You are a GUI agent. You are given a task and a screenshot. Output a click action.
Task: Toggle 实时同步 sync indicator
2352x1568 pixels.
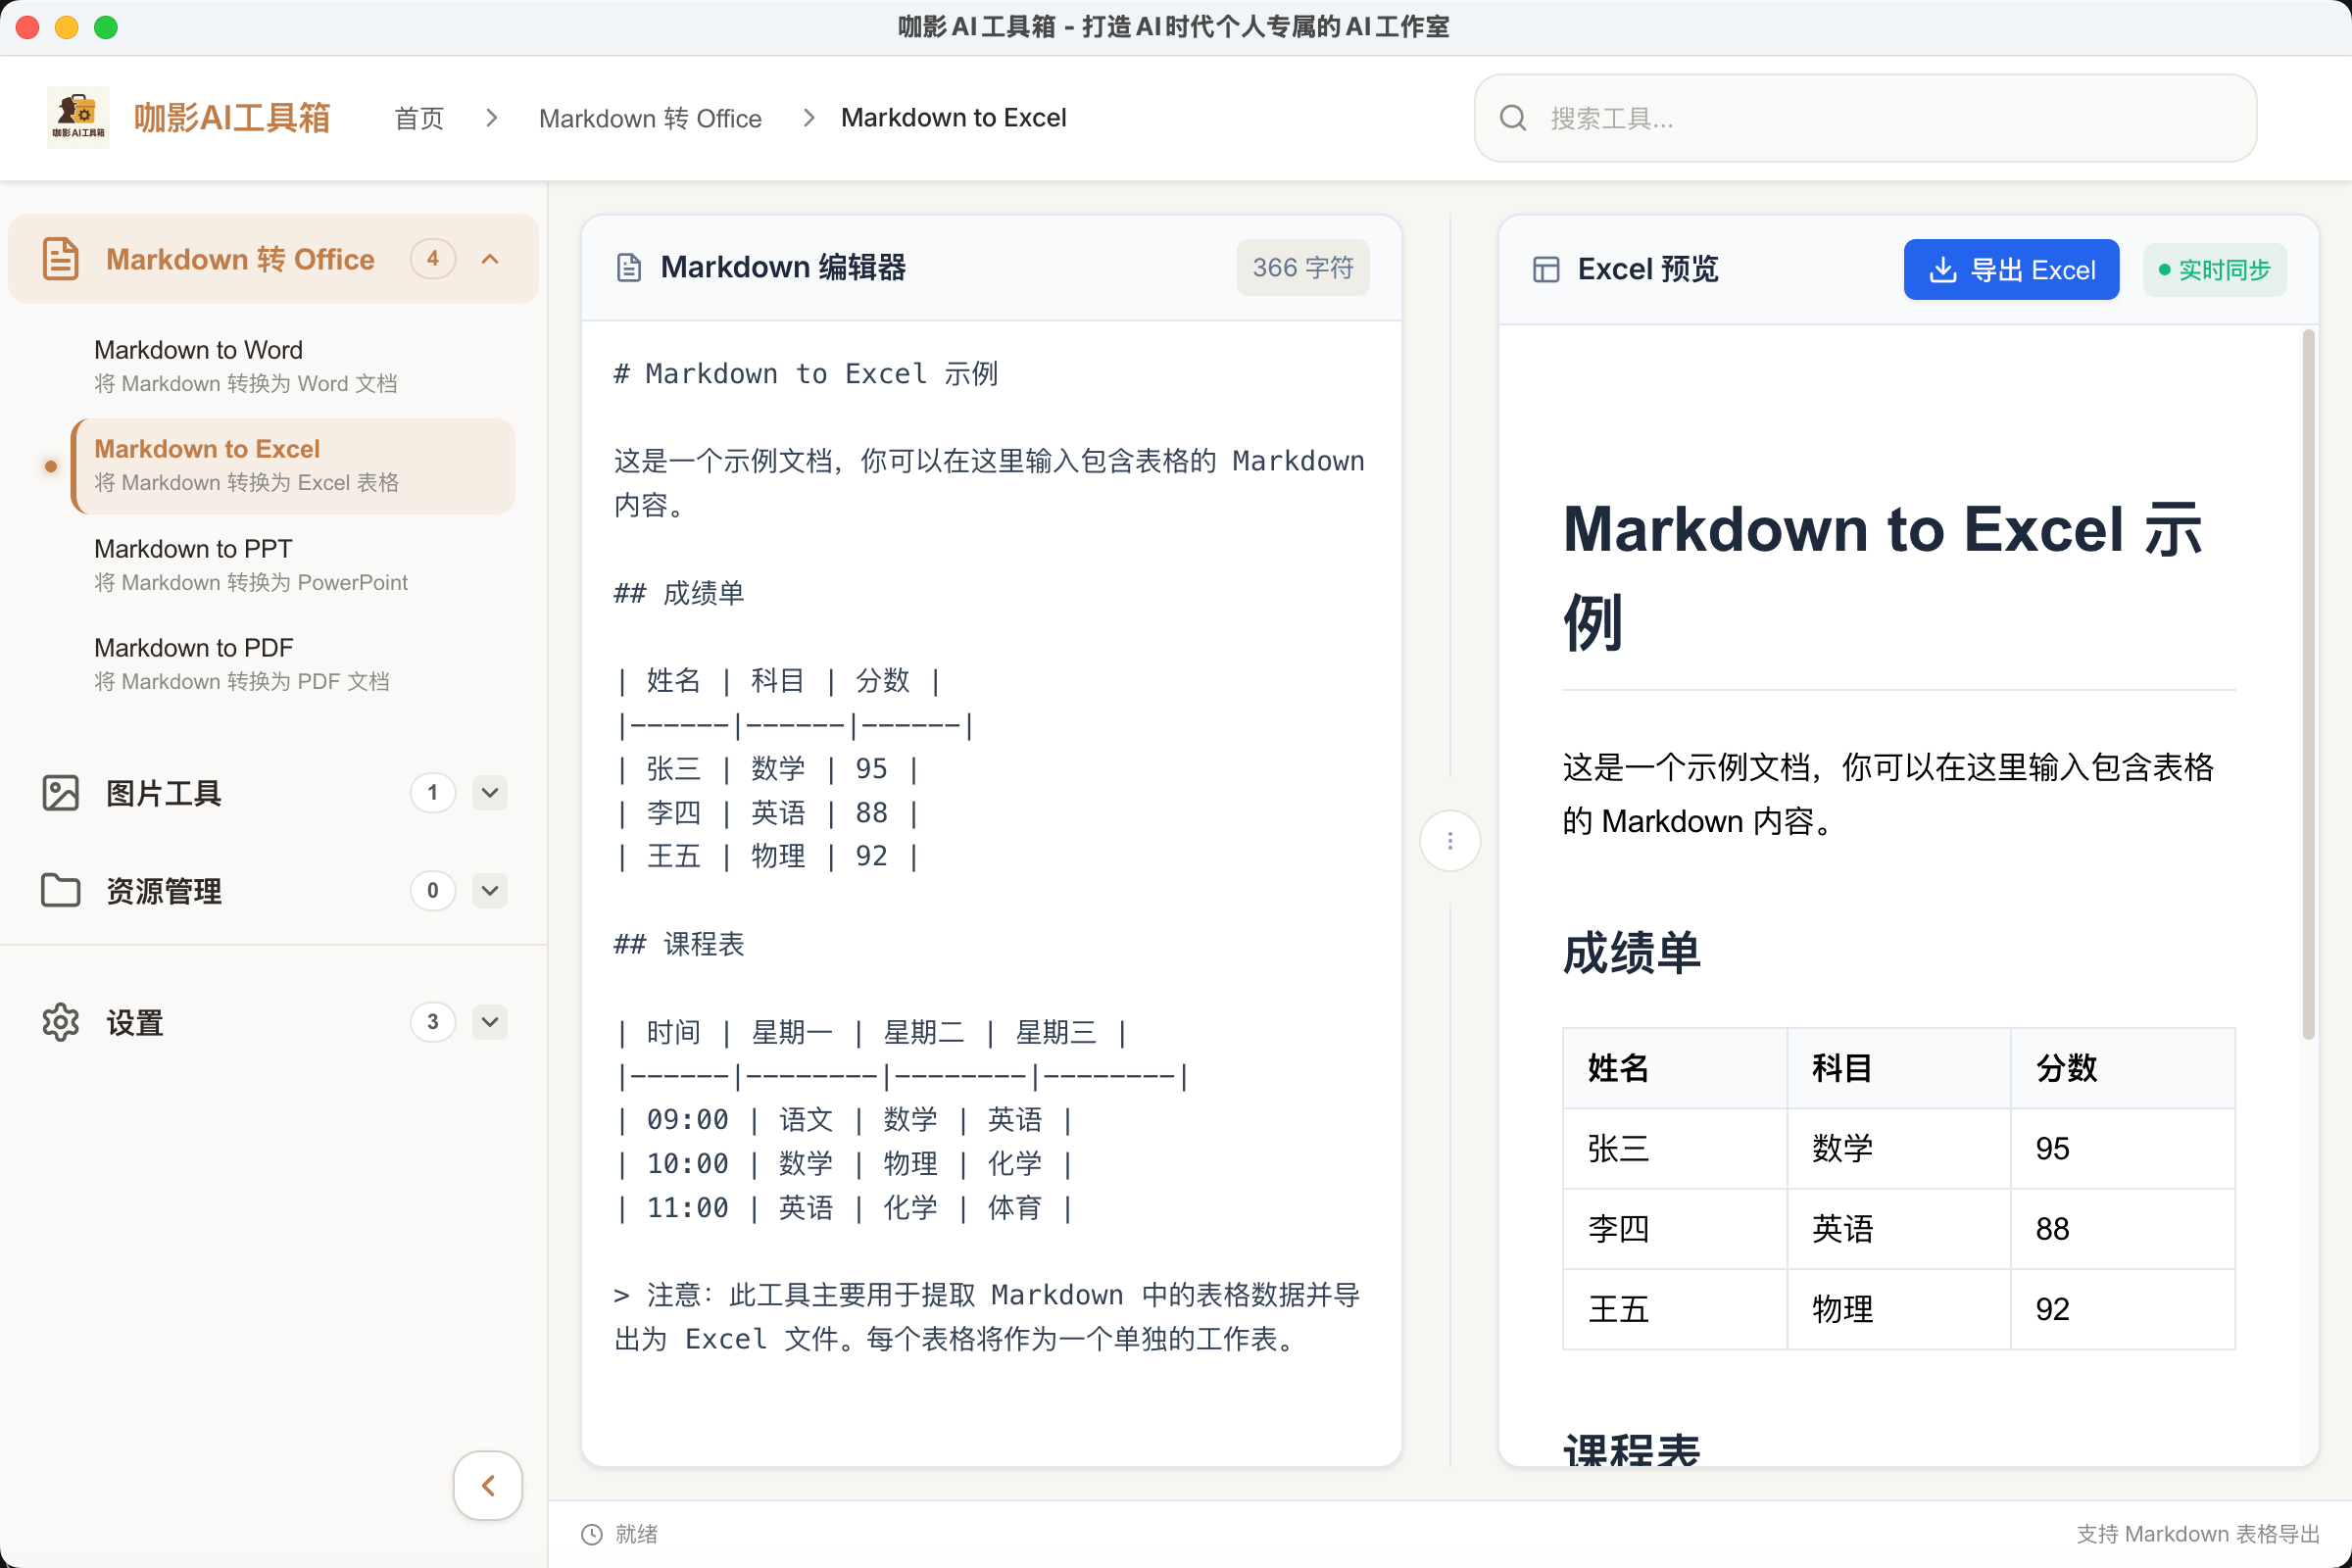pos(2214,269)
